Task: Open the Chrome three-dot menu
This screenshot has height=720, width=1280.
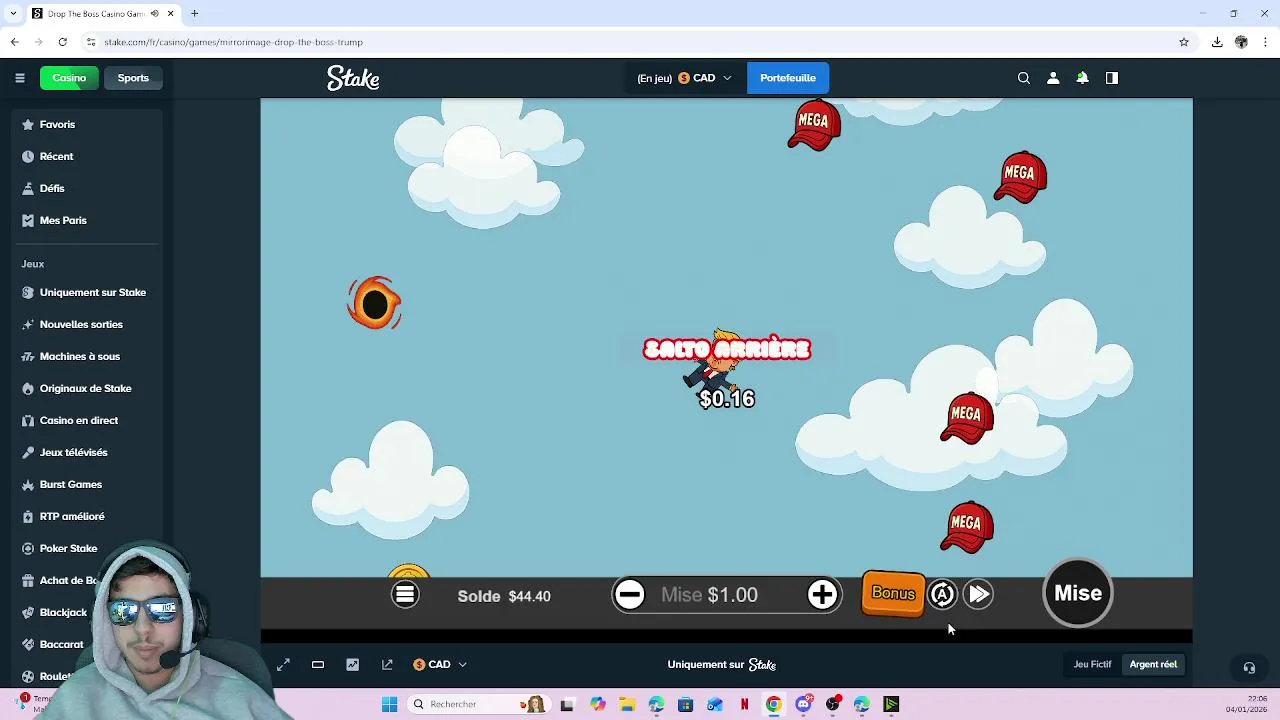Action: point(1266,42)
